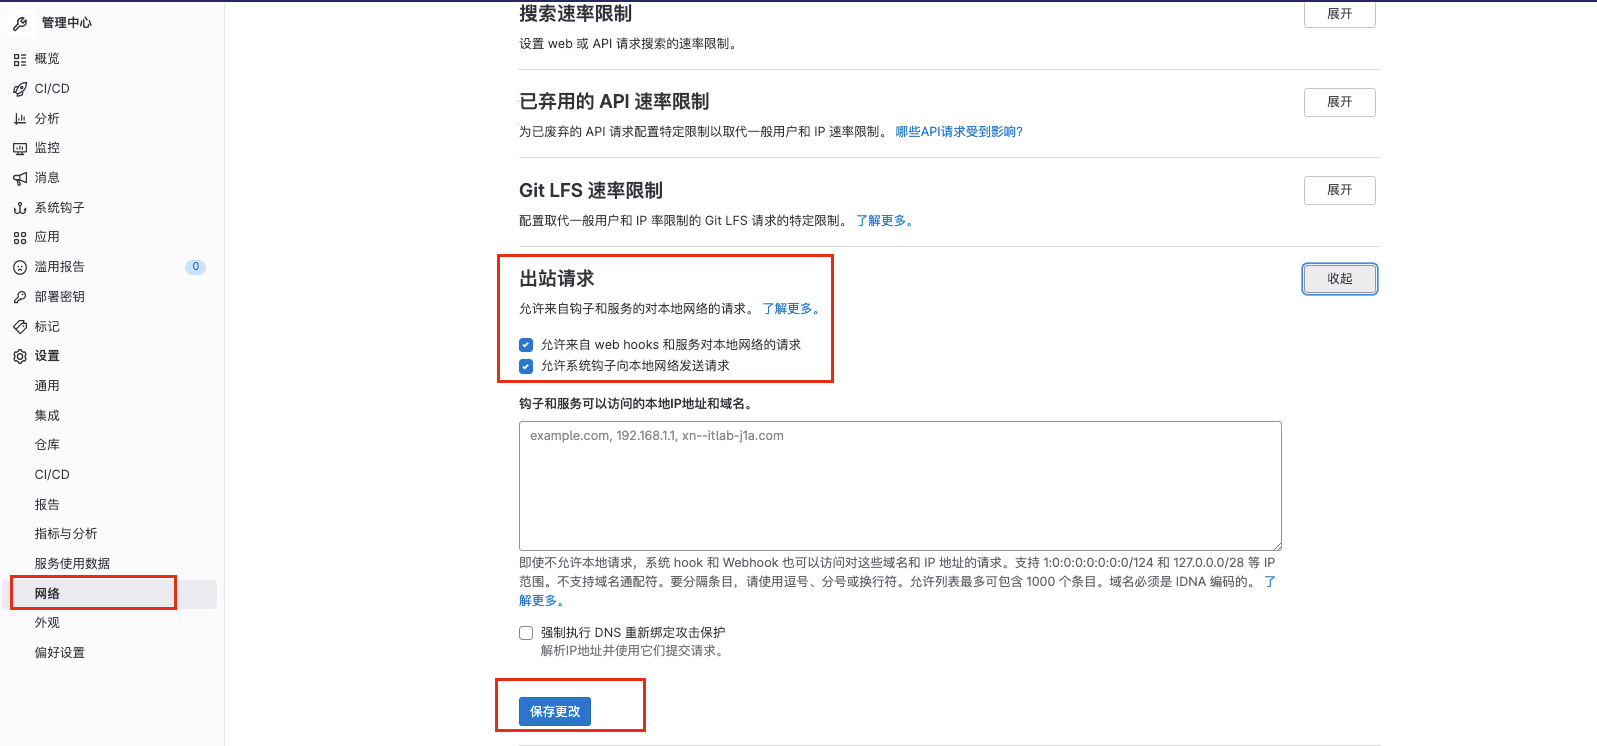Image resolution: width=1597 pixels, height=746 pixels.
Task: Click the CI/CD rocket icon in the sidebar
Action: click(20, 89)
